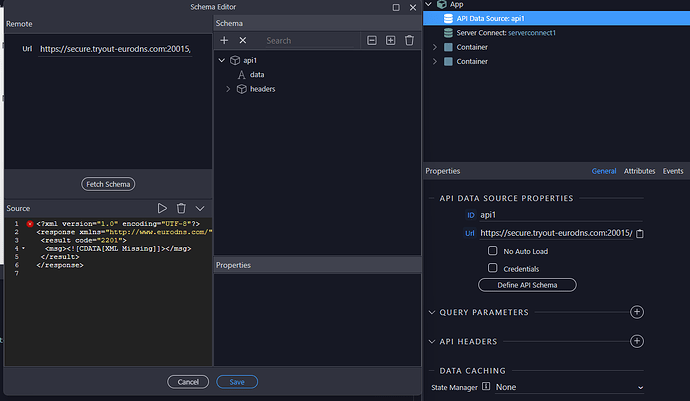Click the X icon beside schema search
Image resolution: width=690 pixels, height=401 pixels.
pos(242,40)
